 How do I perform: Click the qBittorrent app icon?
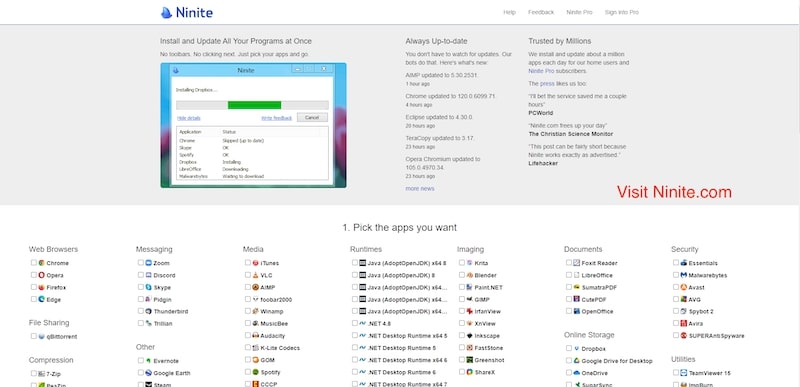(x=42, y=337)
